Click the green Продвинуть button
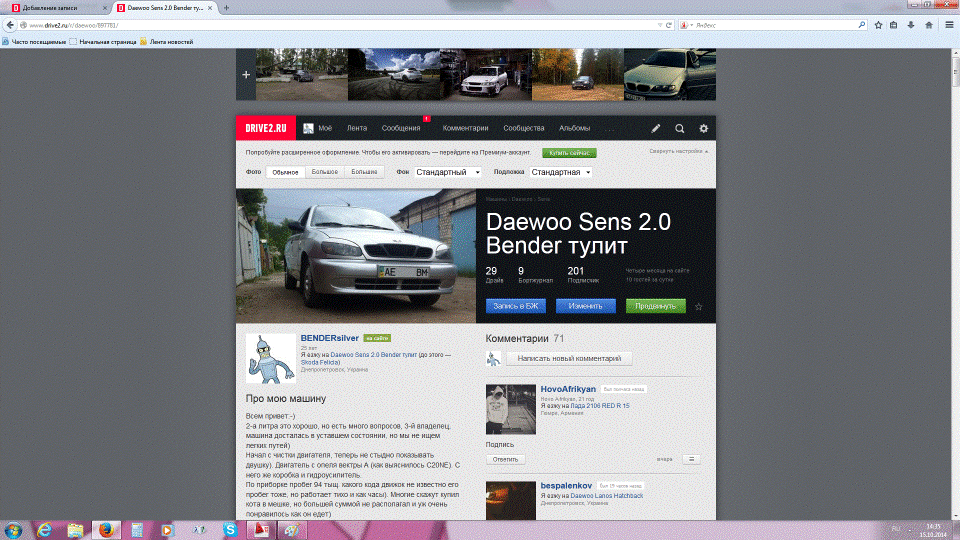The image size is (960, 540). tap(656, 306)
